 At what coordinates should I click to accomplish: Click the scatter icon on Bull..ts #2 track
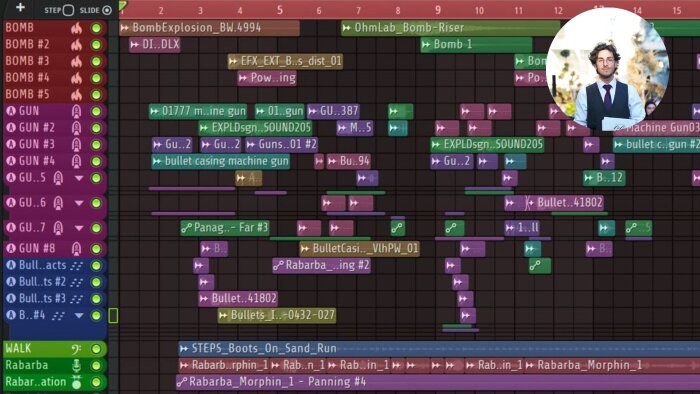(77, 282)
